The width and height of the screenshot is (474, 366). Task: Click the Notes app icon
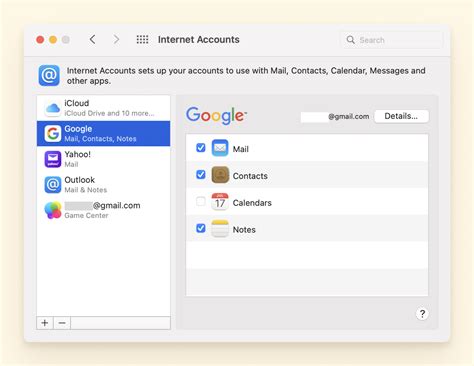coord(220,228)
